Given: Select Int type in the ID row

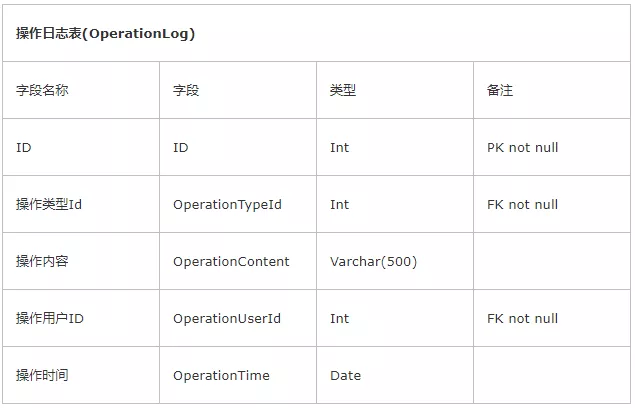Looking at the screenshot, I should [x=339, y=147].
